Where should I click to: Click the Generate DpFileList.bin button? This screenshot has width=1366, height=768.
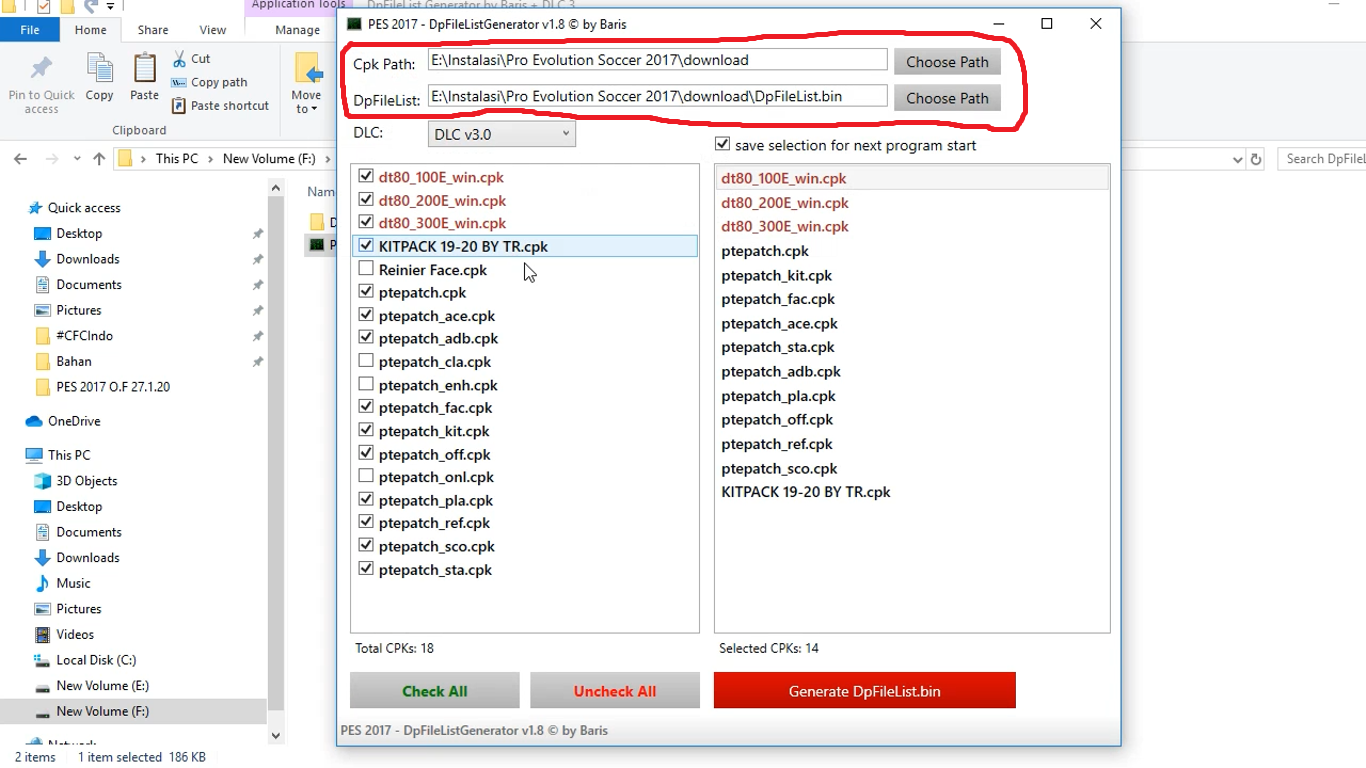coord(864,690)
